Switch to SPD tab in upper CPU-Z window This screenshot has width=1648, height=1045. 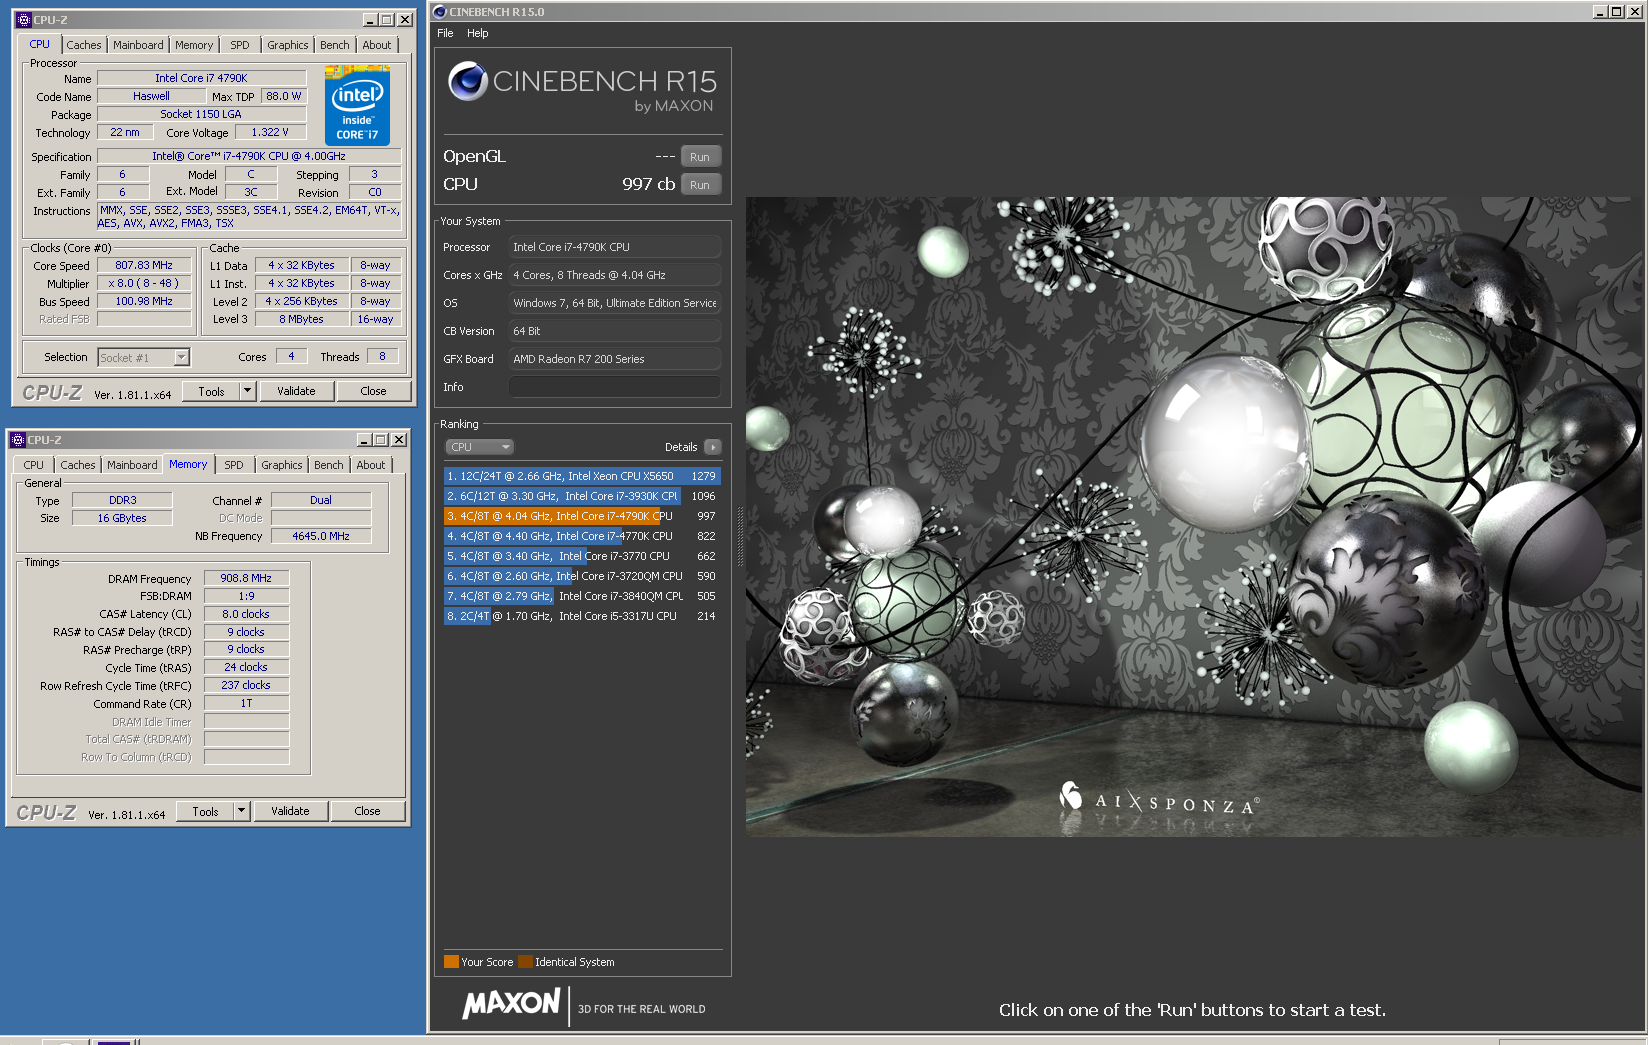tap(240, 45)
